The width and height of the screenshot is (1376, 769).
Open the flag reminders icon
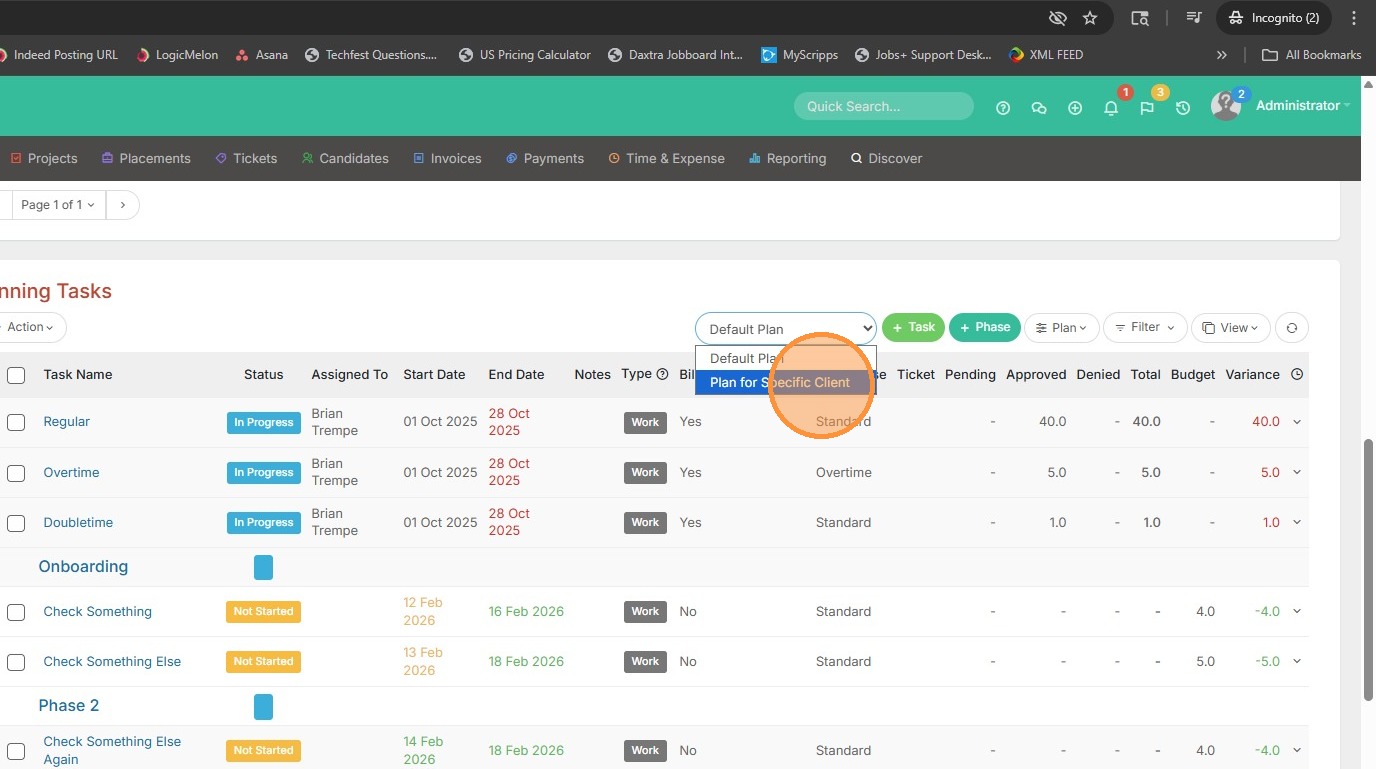[1147, 108]
